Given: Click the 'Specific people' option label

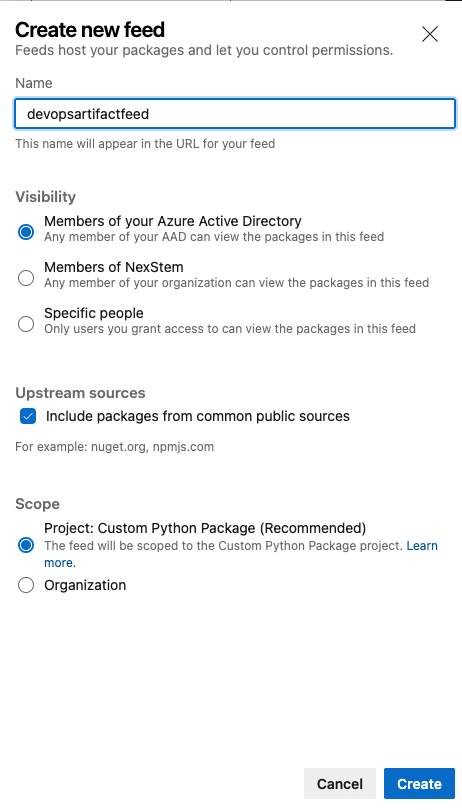Looking at the screenshot, I should 94,313.
